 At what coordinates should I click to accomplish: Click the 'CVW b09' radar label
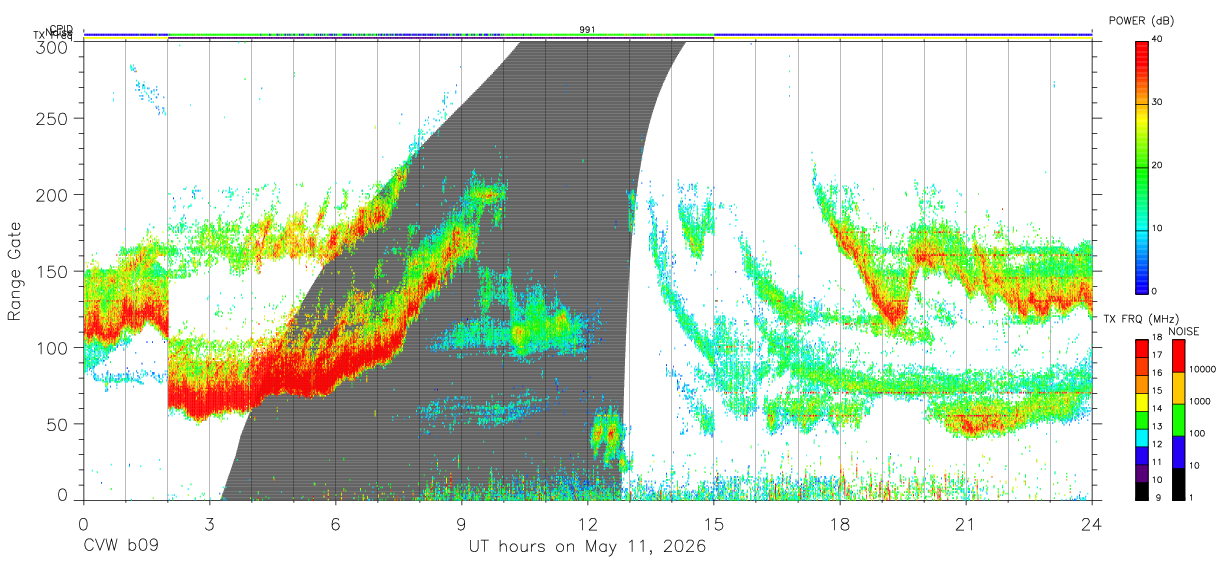pos(121,547)
